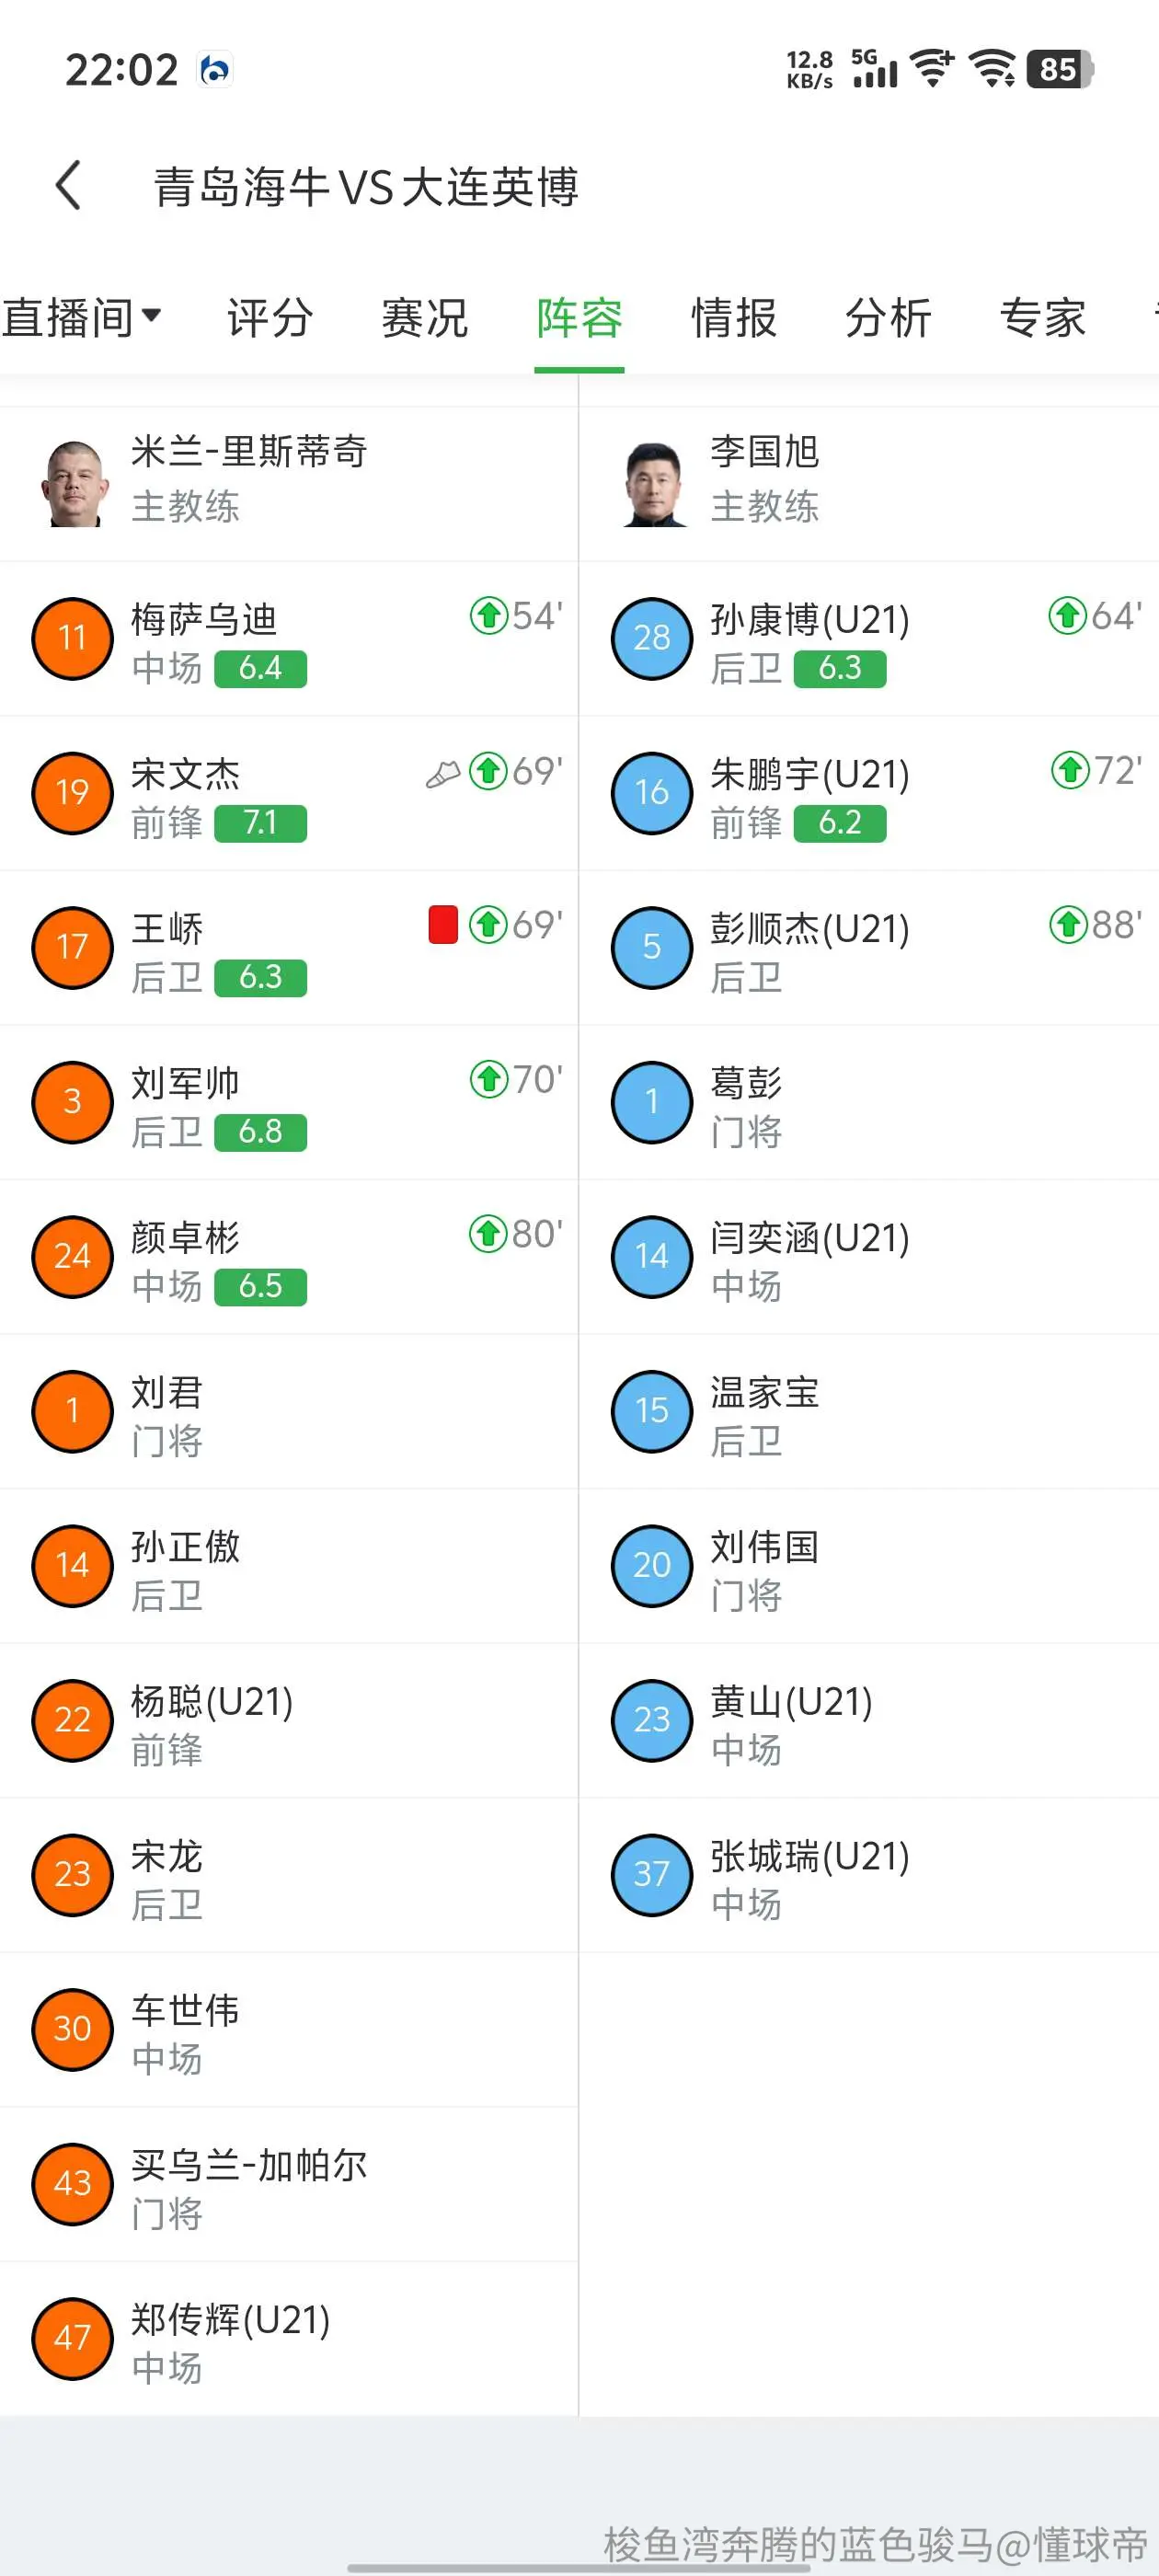Select the 分析 tab
The image size is (1159, 2576).
pyautogui.click(x=888, y=318)
